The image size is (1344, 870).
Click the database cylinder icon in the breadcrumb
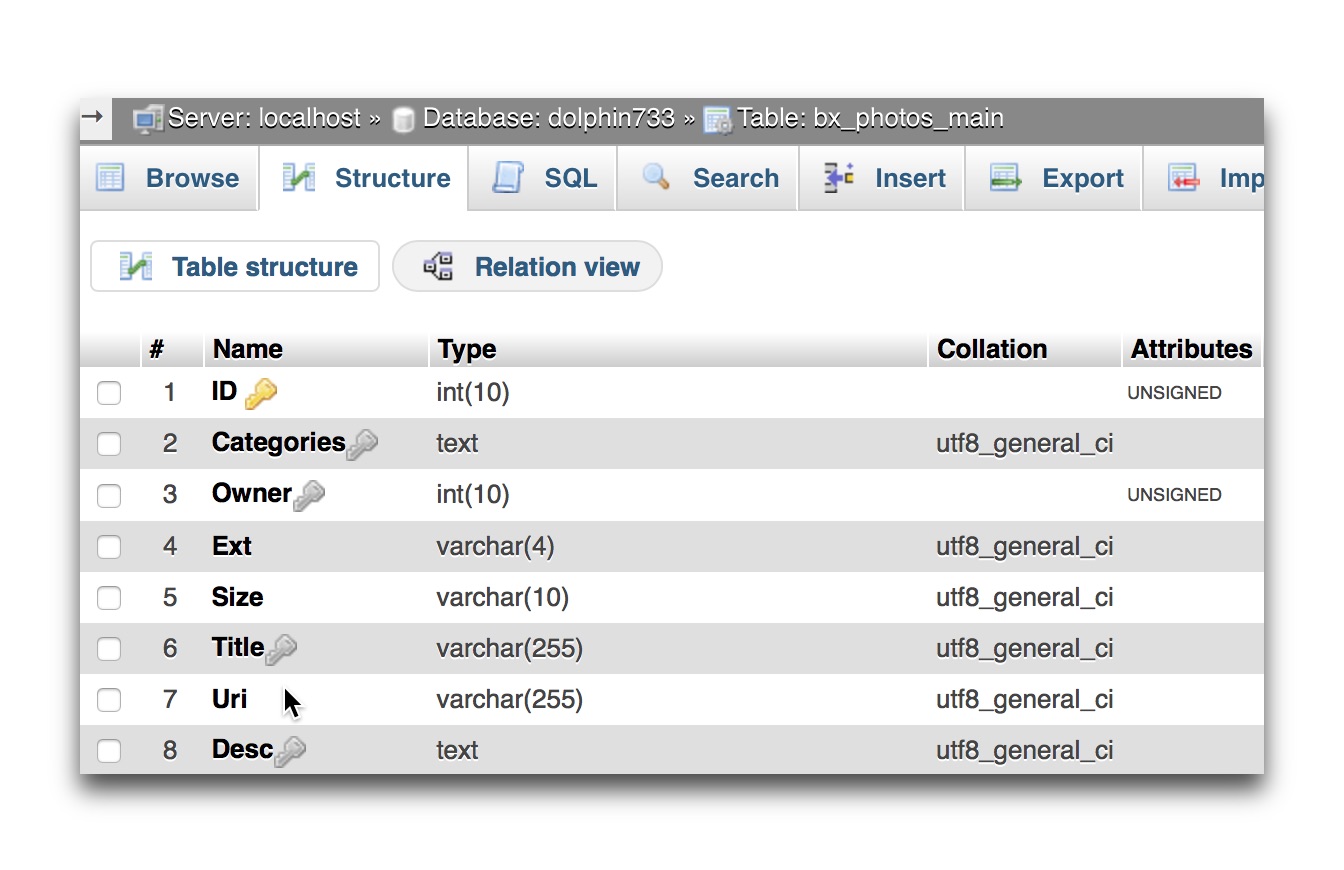(x=403, y=120)
